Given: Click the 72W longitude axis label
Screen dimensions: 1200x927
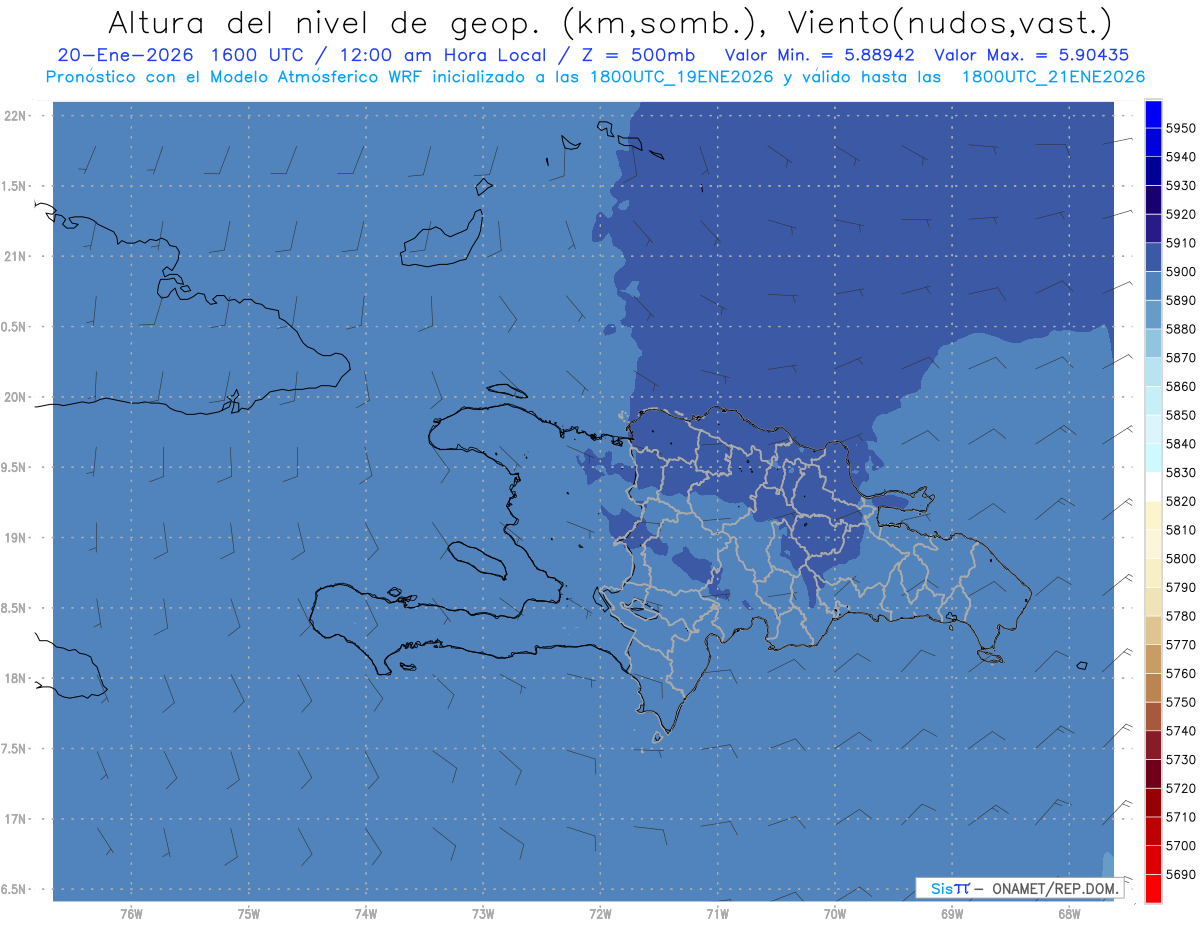Looking at the screenshot, I should click(x=601, y=913).
